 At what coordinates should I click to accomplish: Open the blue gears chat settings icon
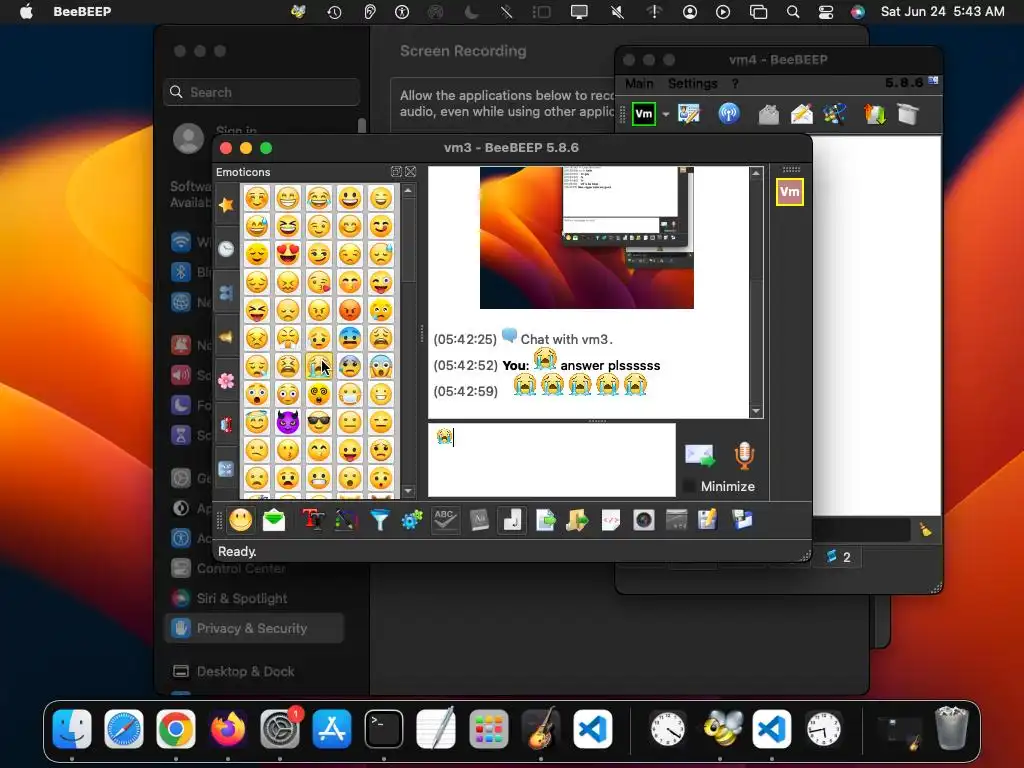(412, 520)
